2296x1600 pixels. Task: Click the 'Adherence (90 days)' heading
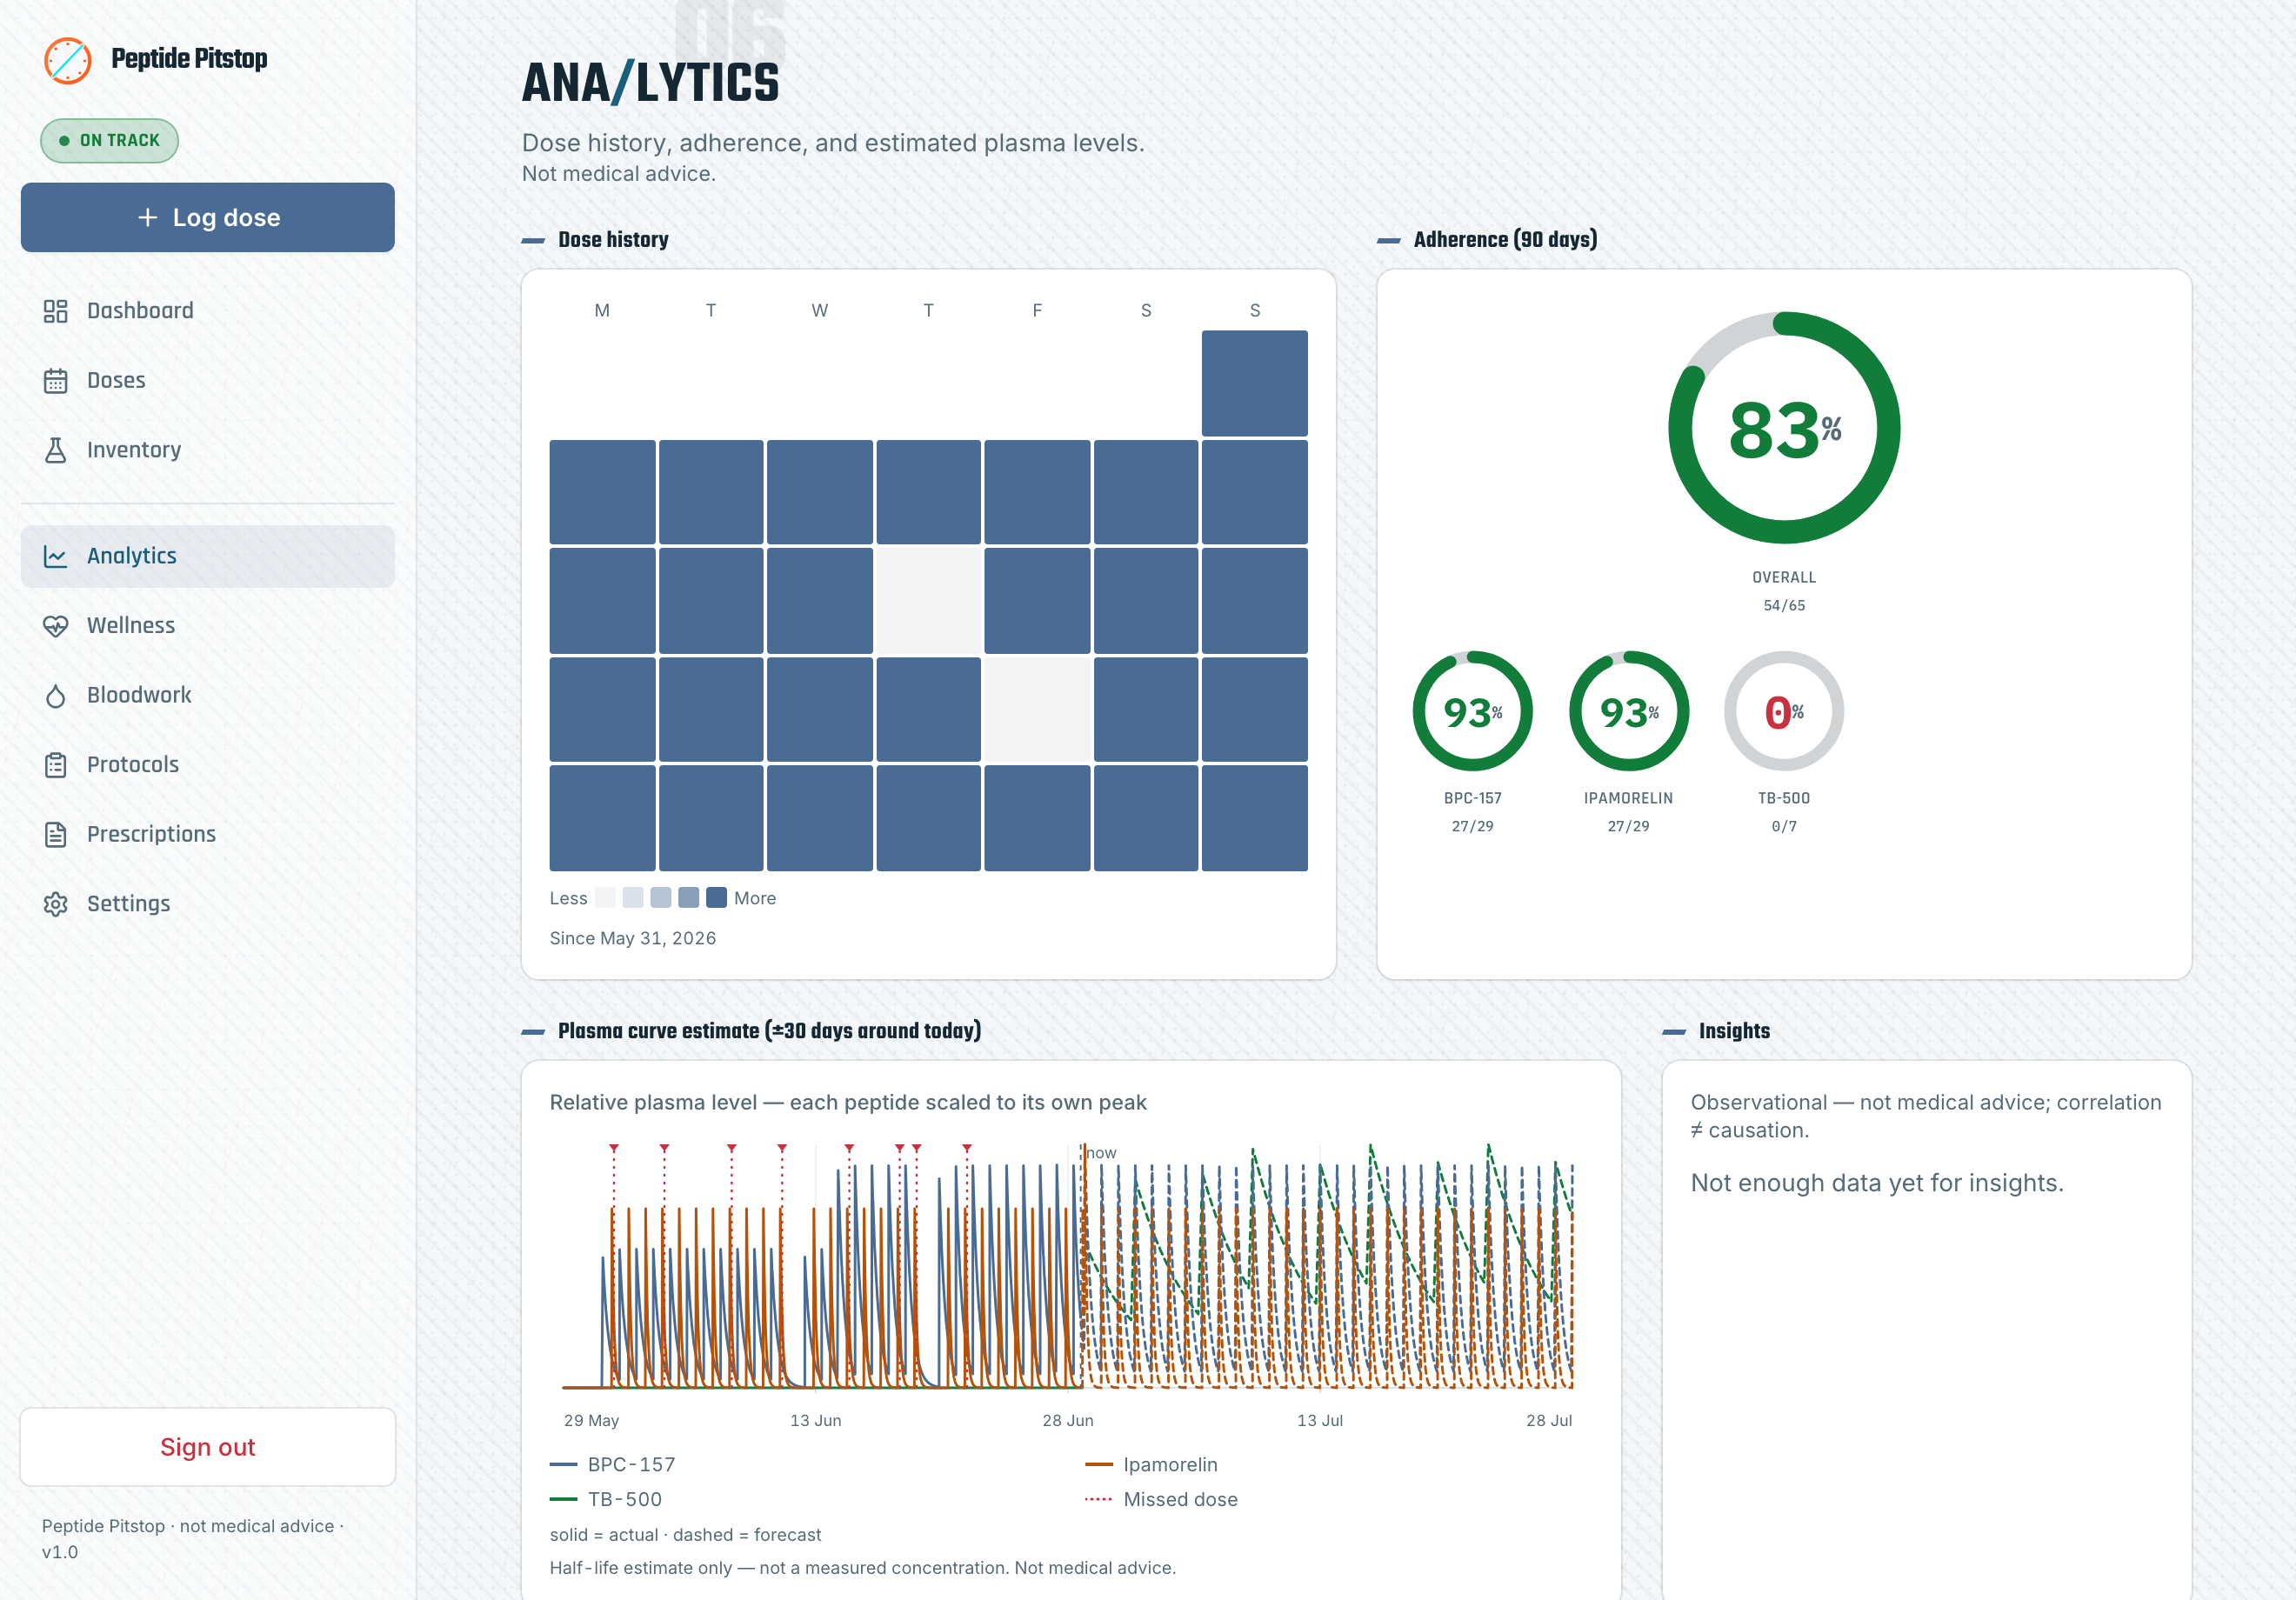coord(1505,240)
